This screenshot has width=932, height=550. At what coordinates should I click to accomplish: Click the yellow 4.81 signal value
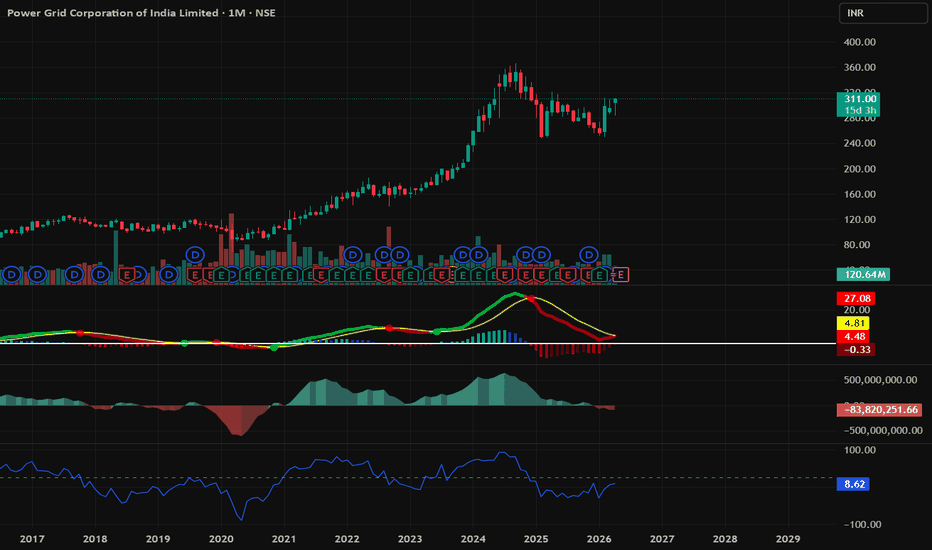pyautogui.click(x=854, y=323)
